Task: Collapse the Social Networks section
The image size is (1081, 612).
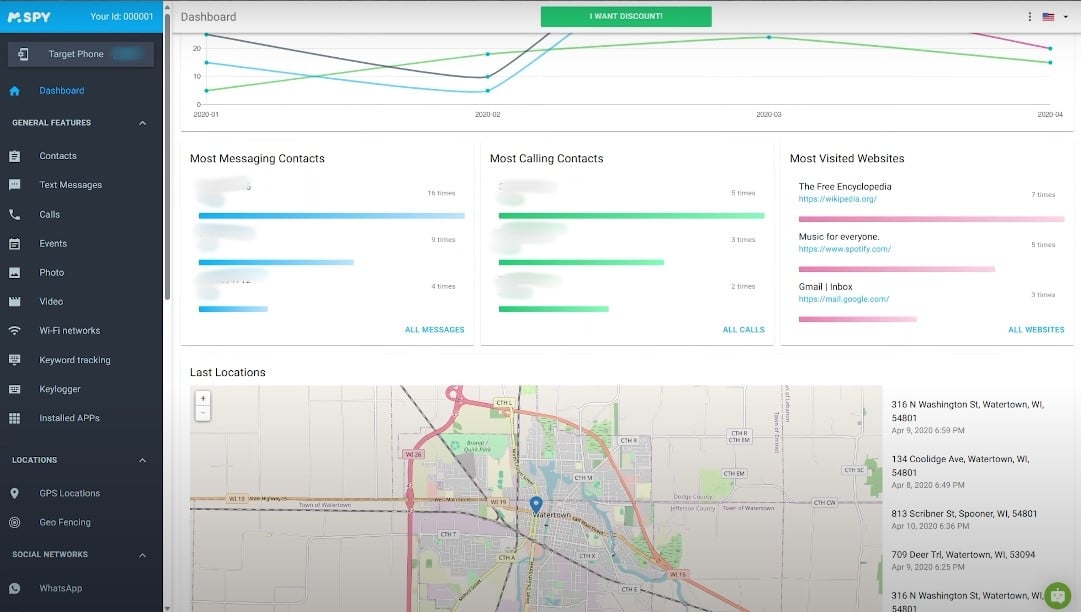Action: [142, 554]
